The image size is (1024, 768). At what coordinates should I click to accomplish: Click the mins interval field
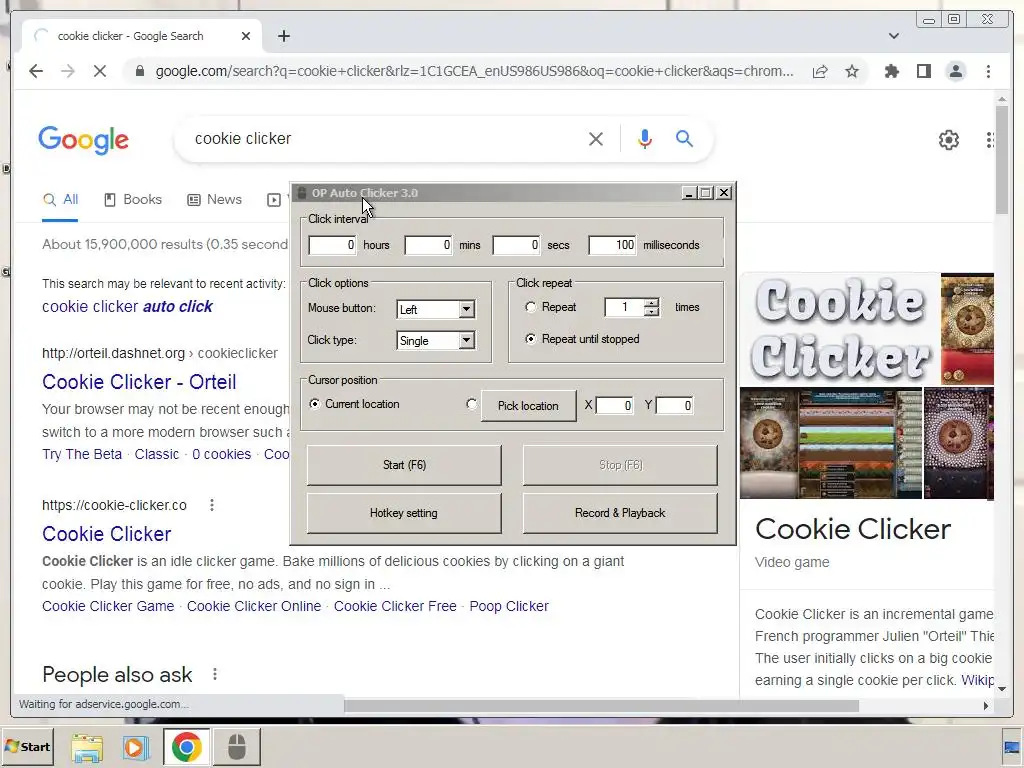[428, 245]
